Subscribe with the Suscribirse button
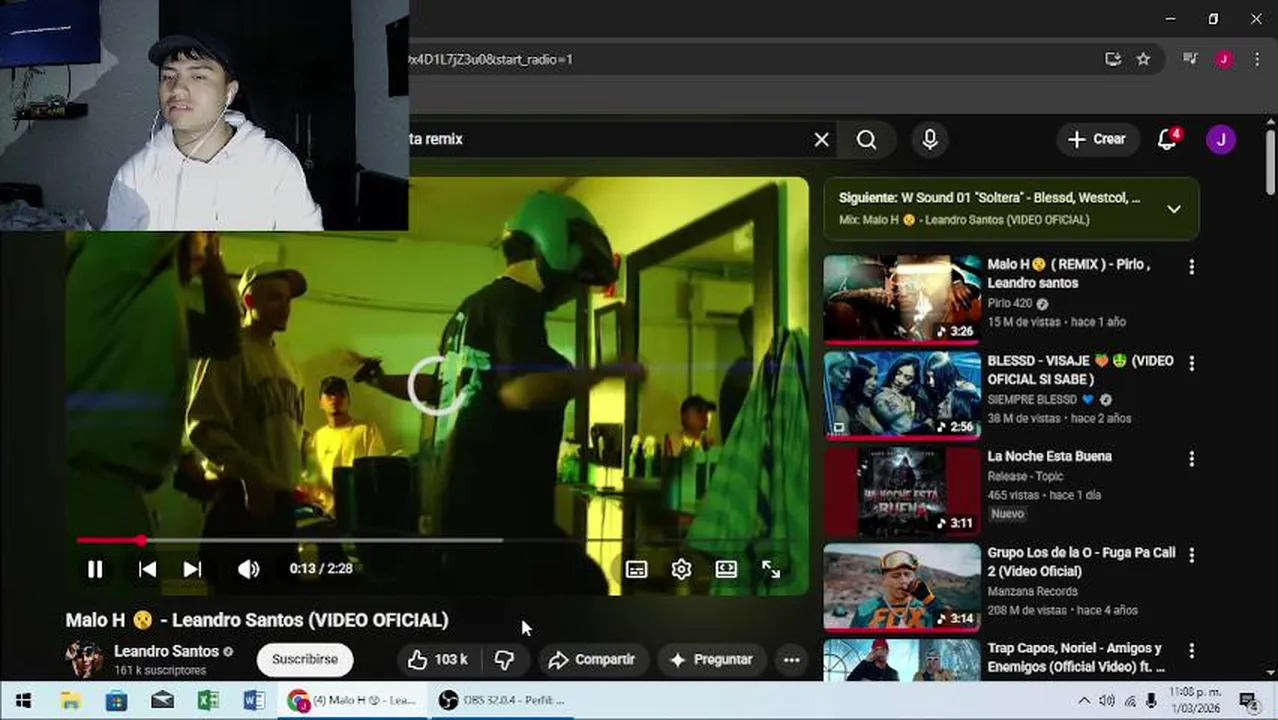Screen dimensions: 1278x720 (x=305, y=660)
